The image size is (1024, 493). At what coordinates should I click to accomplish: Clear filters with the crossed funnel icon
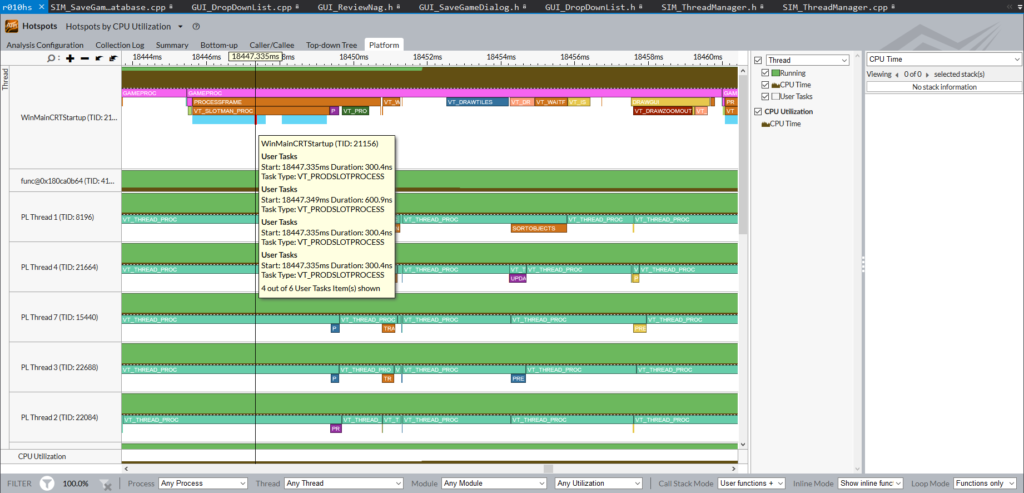tap(104, 483)
